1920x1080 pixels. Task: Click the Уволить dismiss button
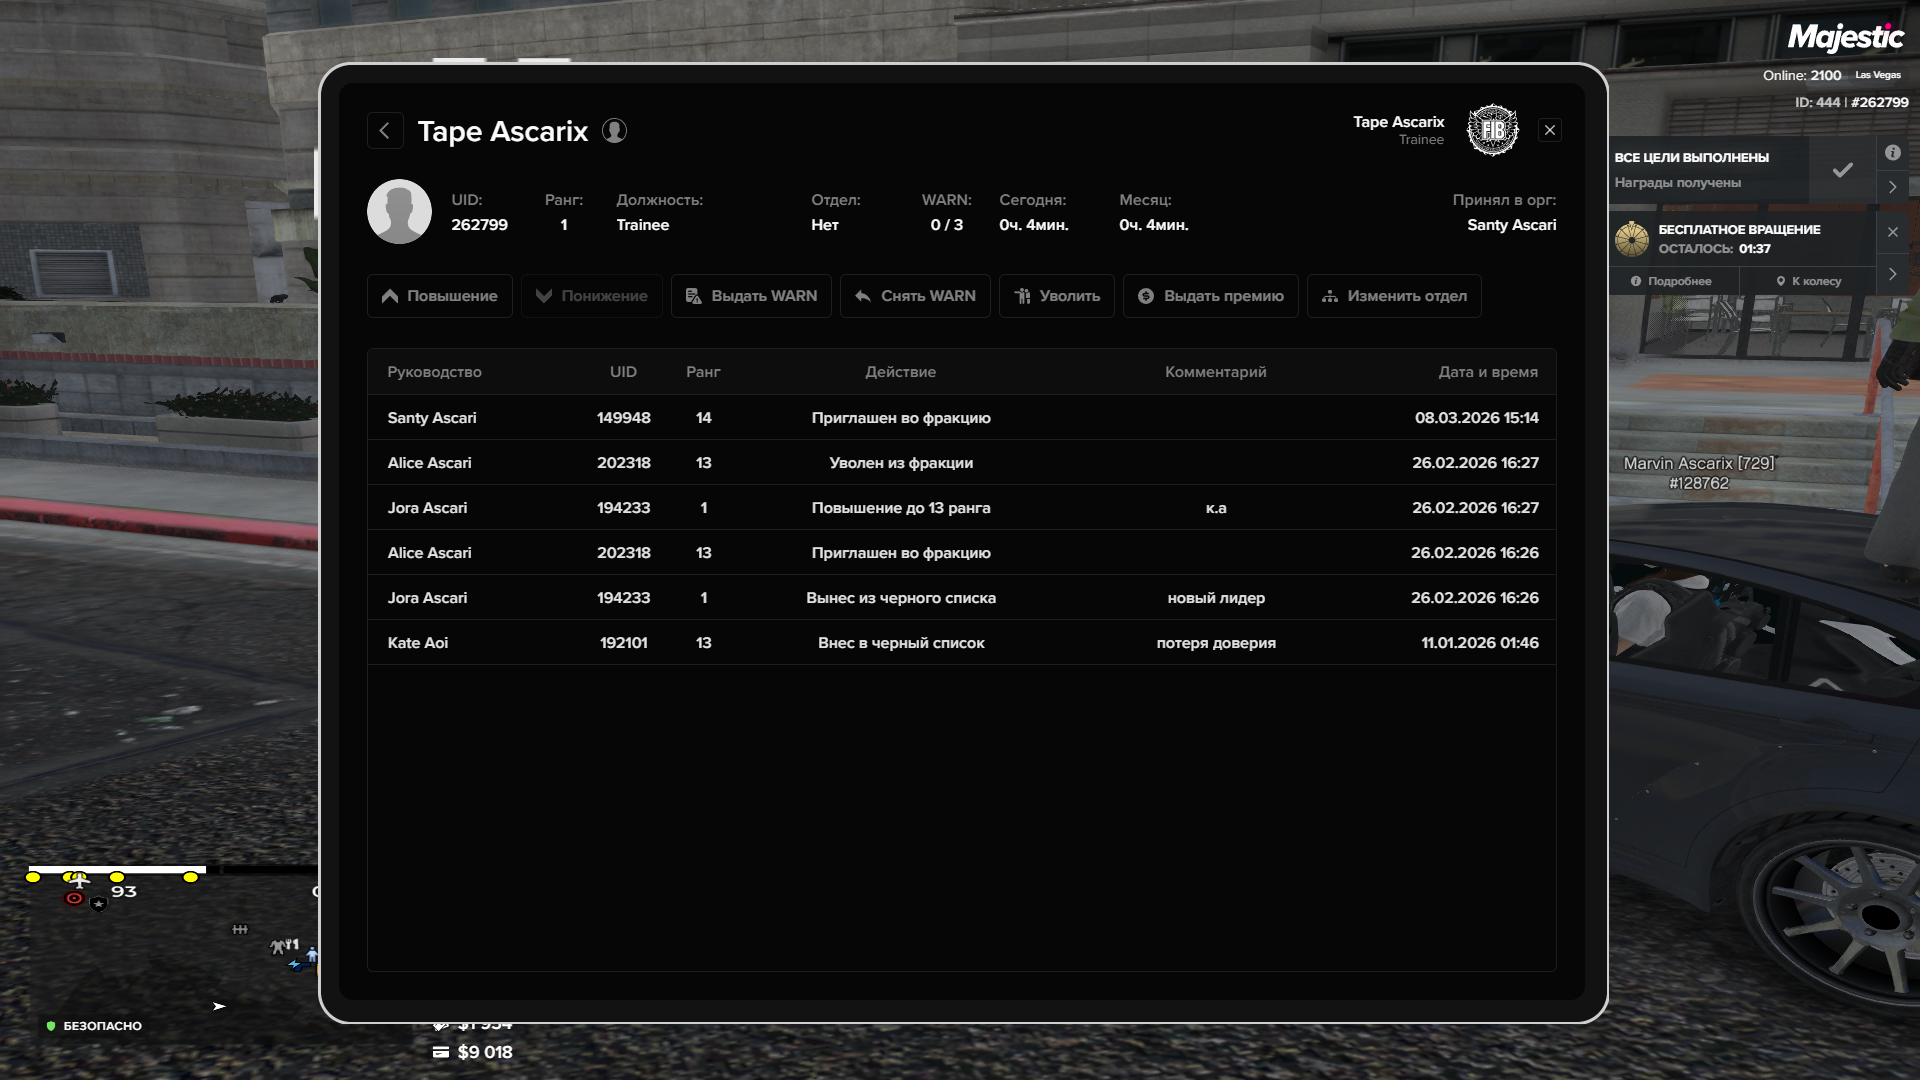coord(1056,296)
